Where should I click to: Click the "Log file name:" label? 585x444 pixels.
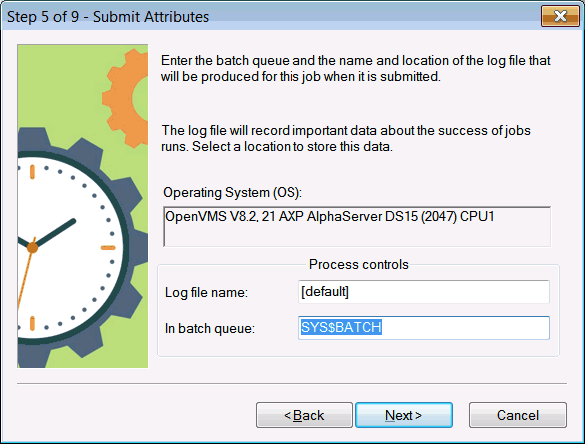point(206,293)
